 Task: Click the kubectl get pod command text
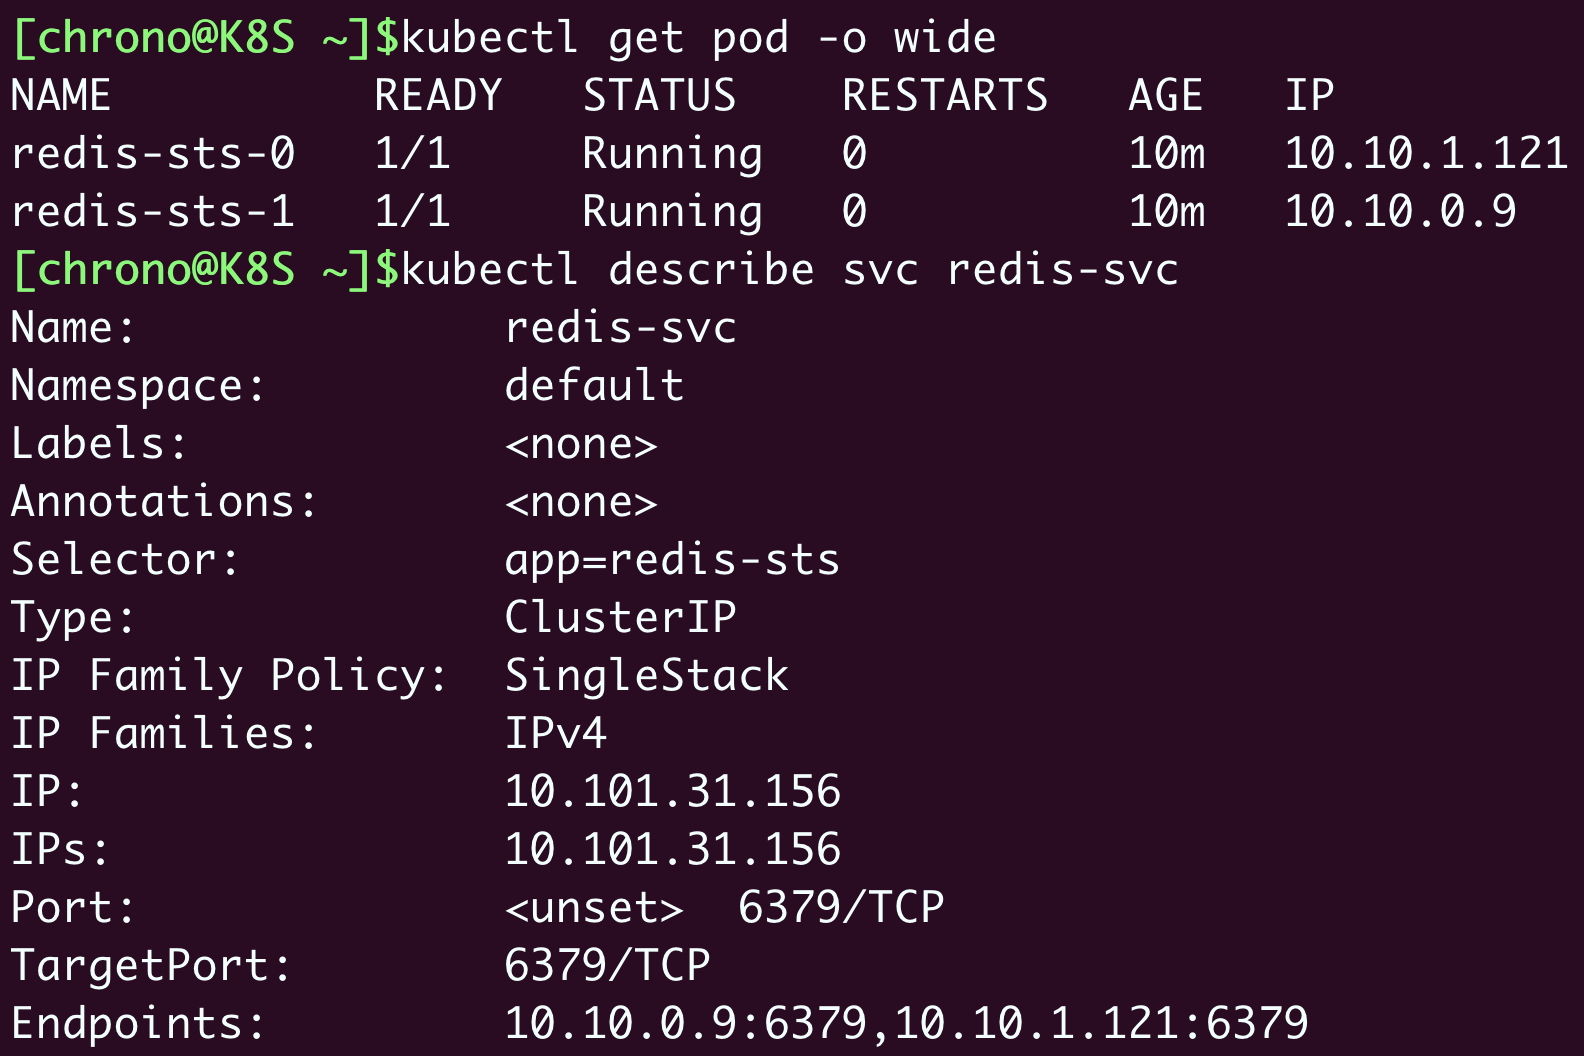coord(698,38)
